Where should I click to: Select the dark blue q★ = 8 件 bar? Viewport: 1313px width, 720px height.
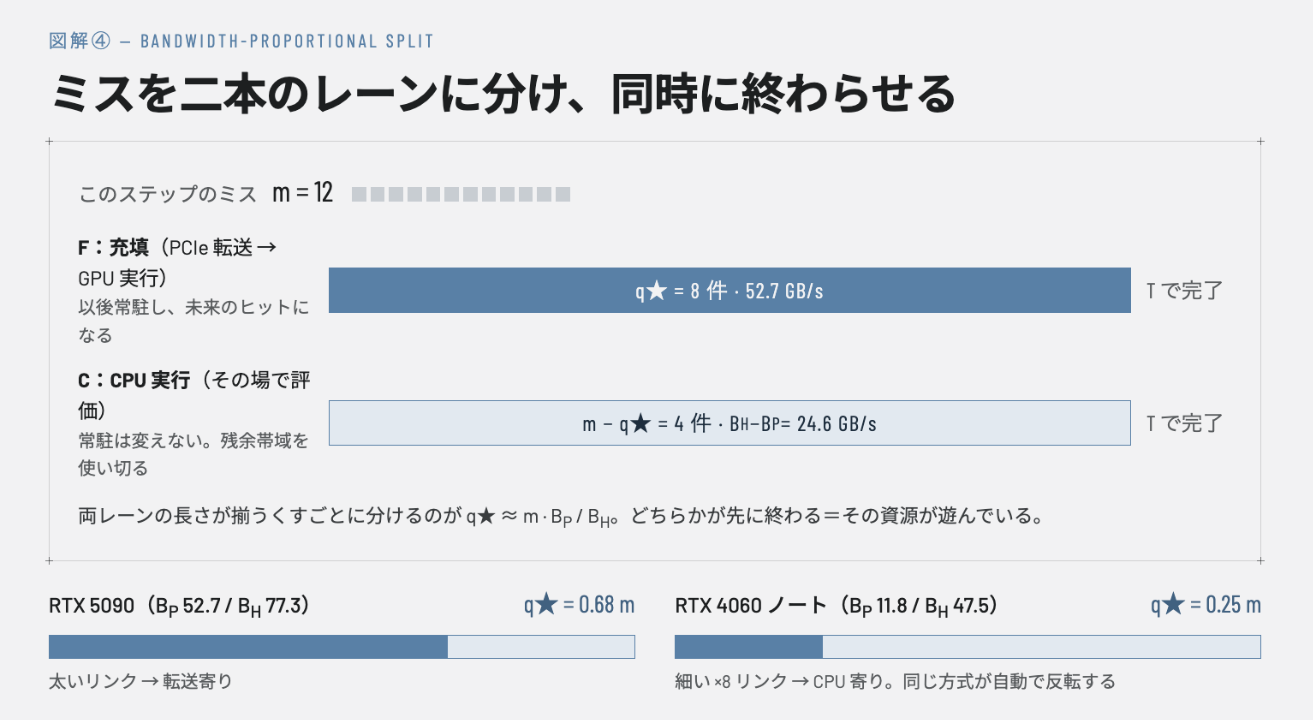click(x=730, y=290)
